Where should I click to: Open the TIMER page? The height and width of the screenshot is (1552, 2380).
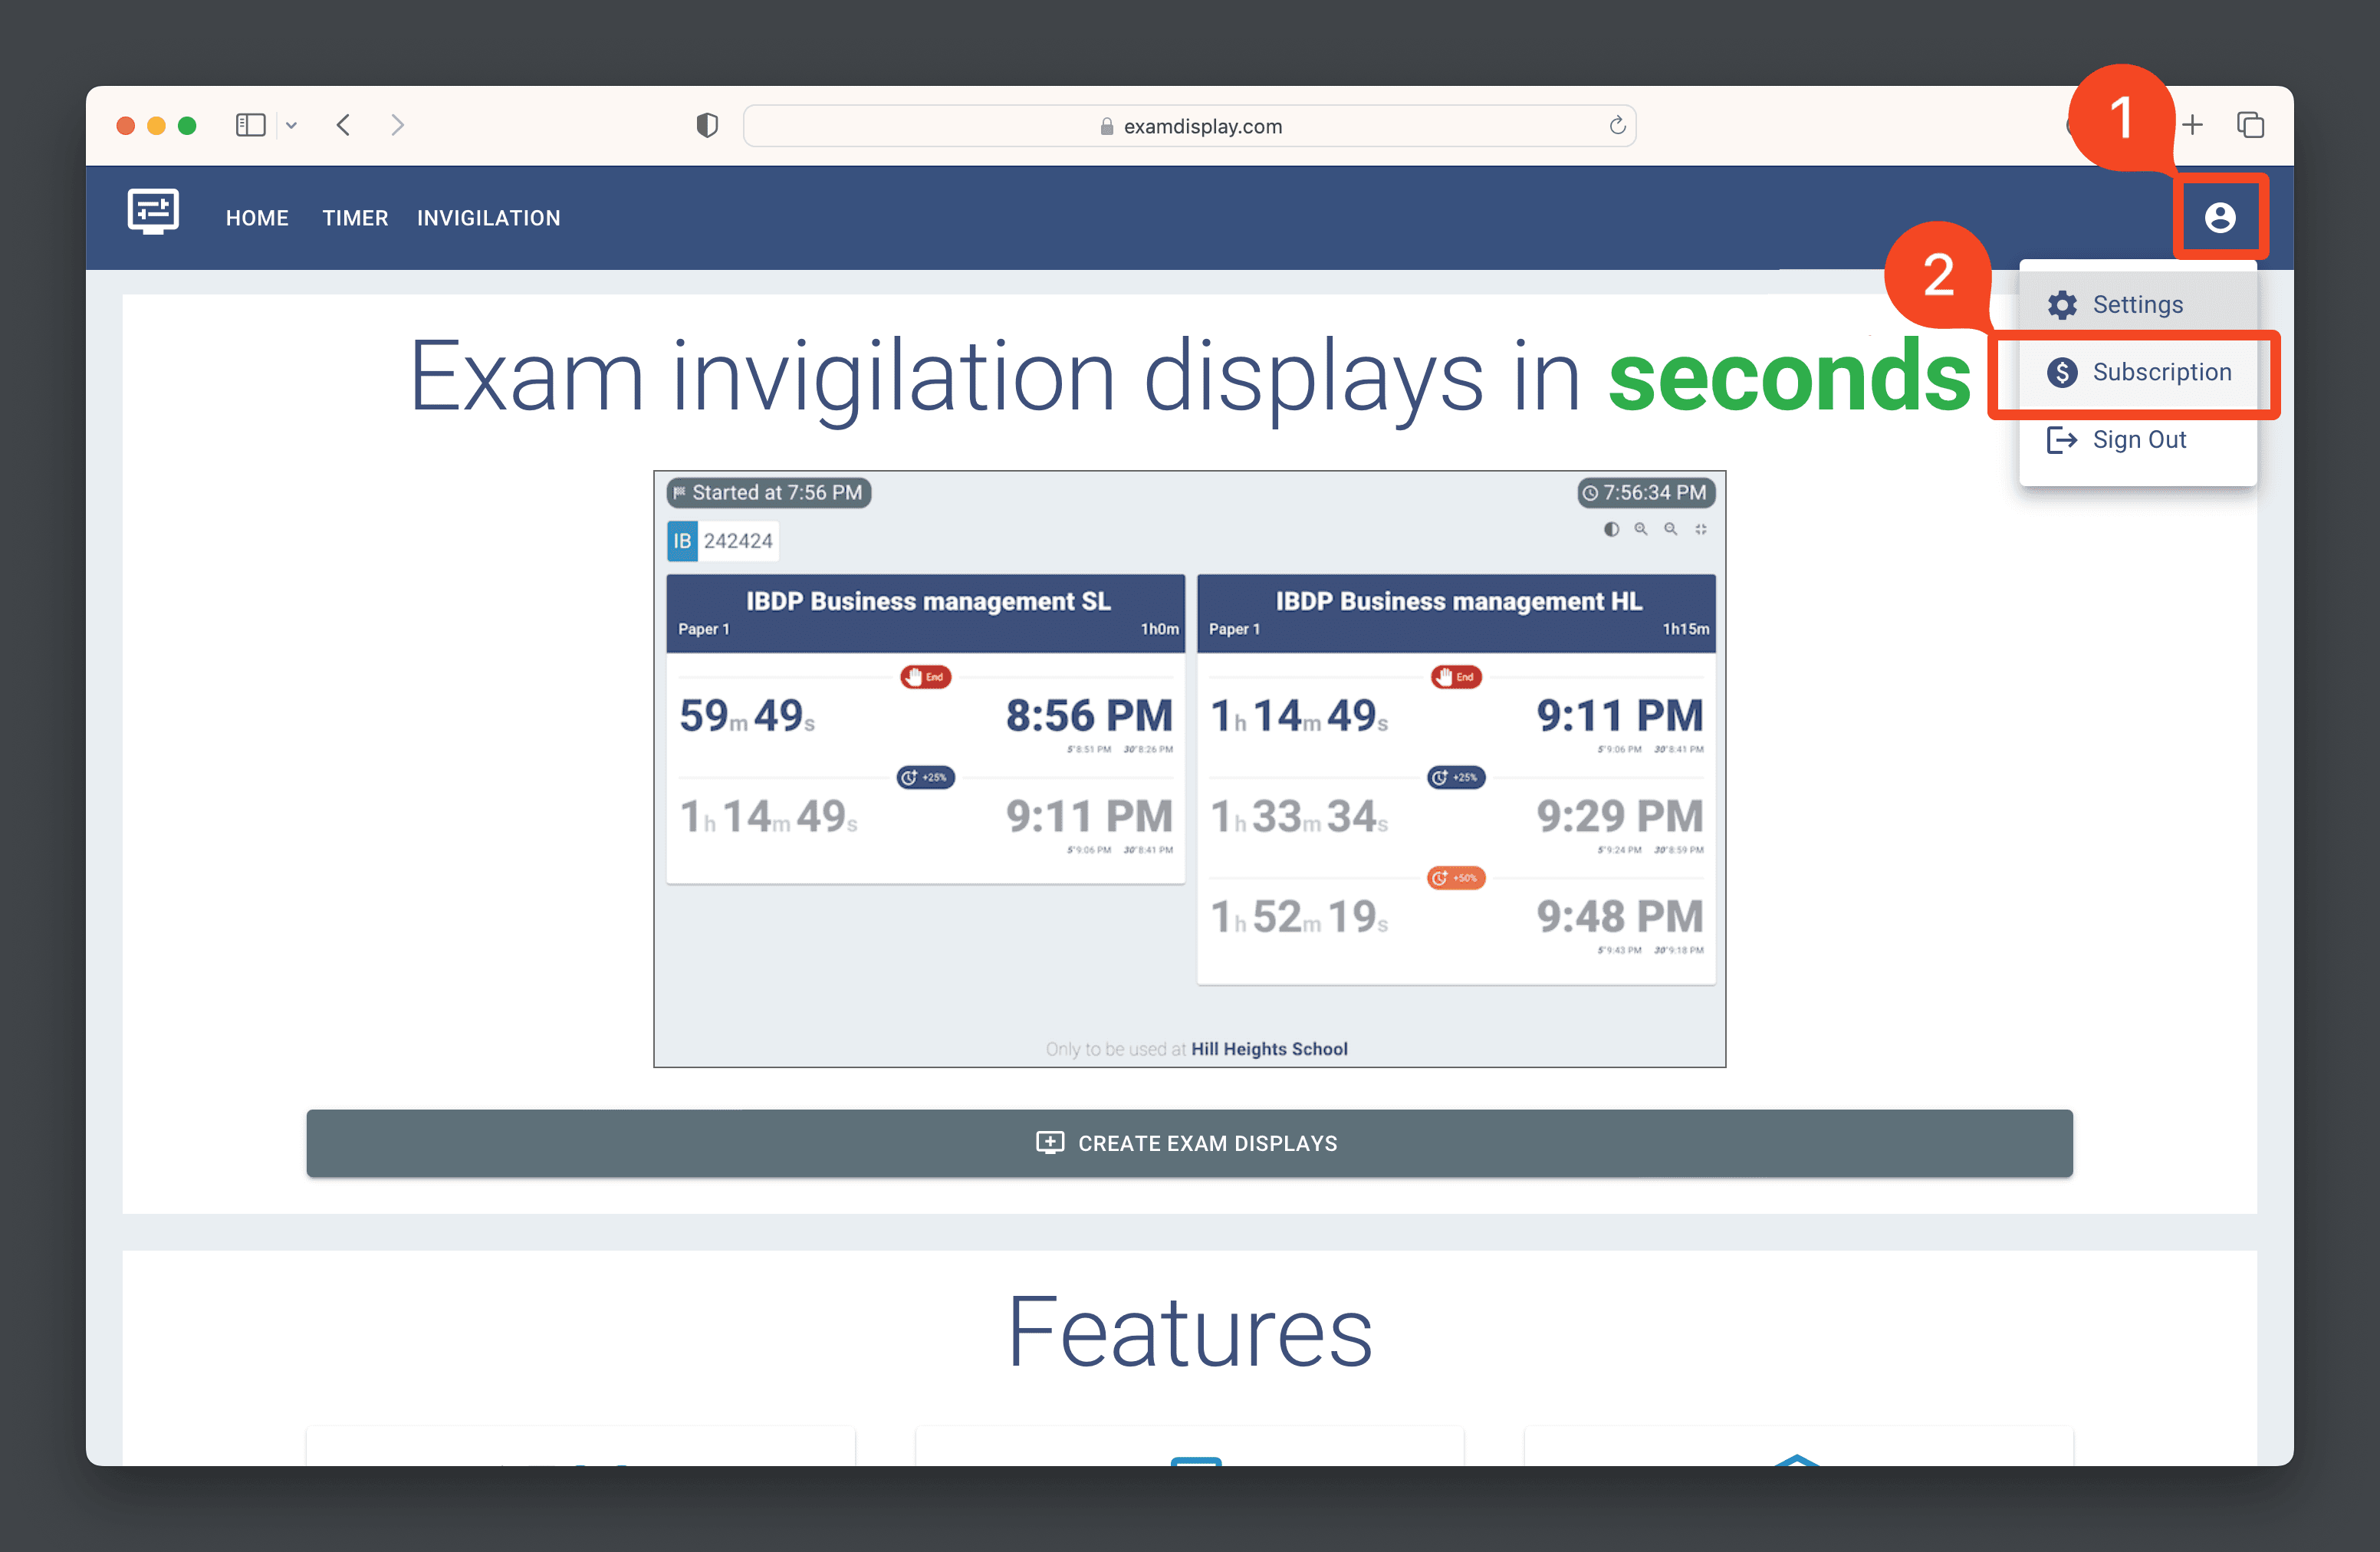(355, 218)
